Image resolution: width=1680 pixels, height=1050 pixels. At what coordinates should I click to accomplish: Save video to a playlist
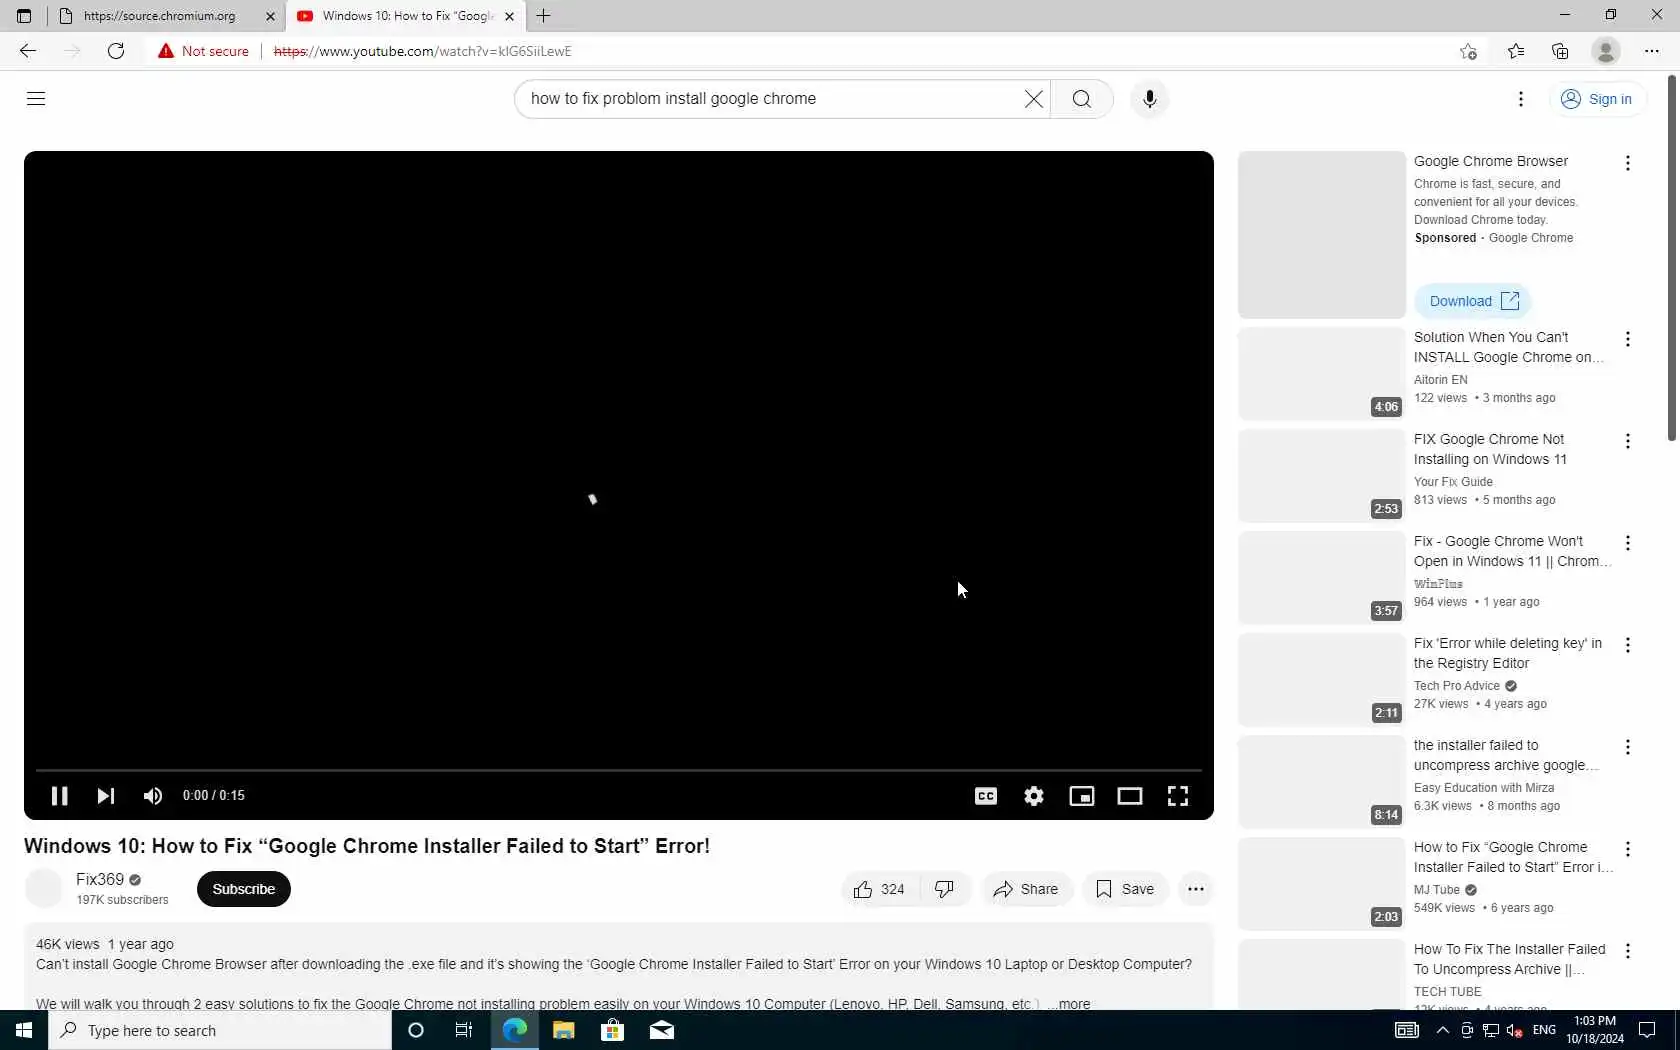coord(1125,889)
